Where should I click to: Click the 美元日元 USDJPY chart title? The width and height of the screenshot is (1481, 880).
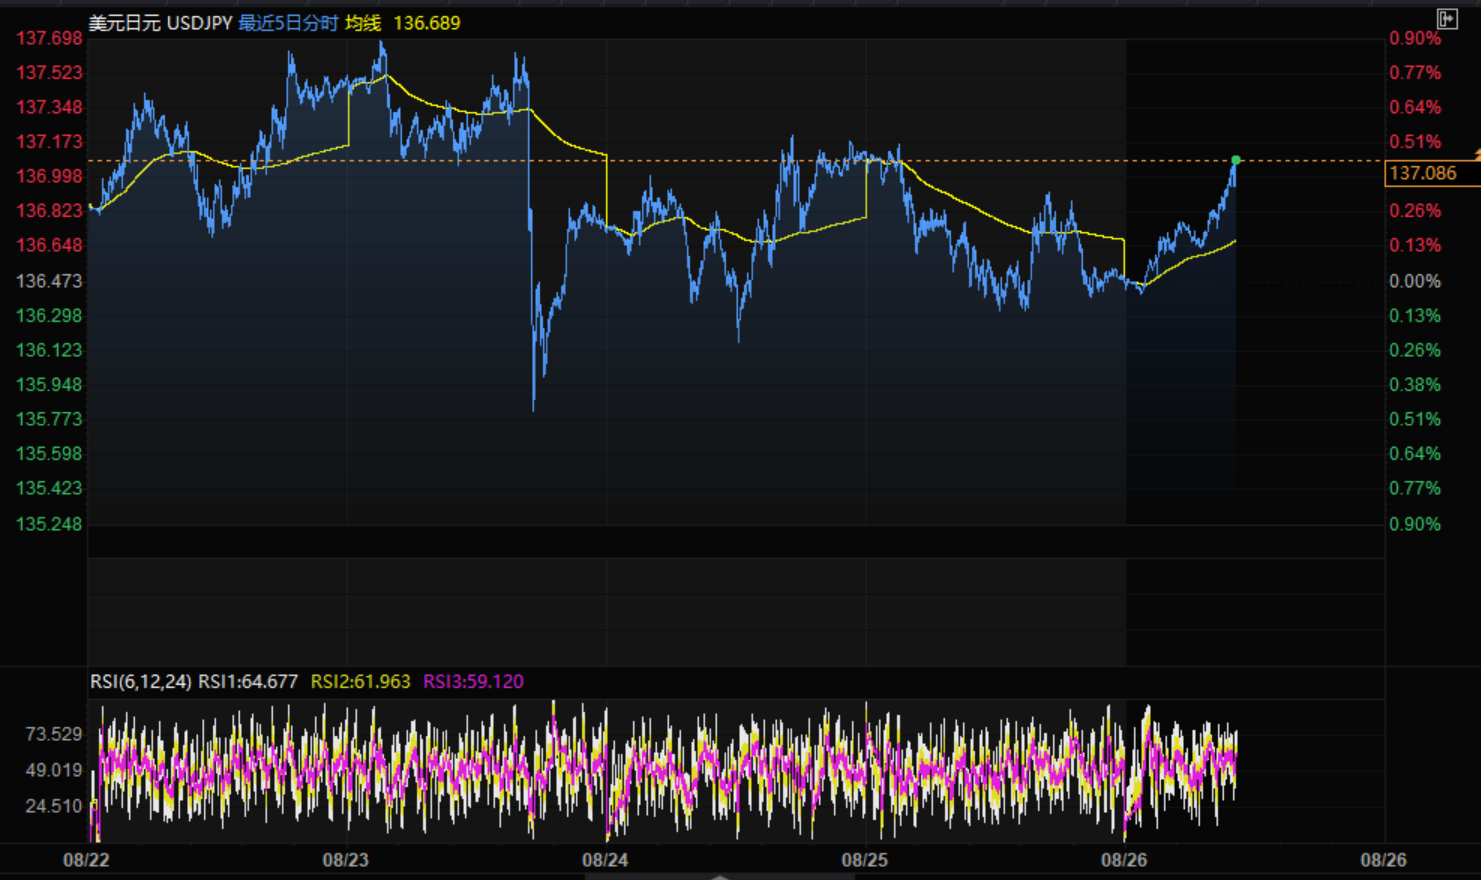(160, 23)
